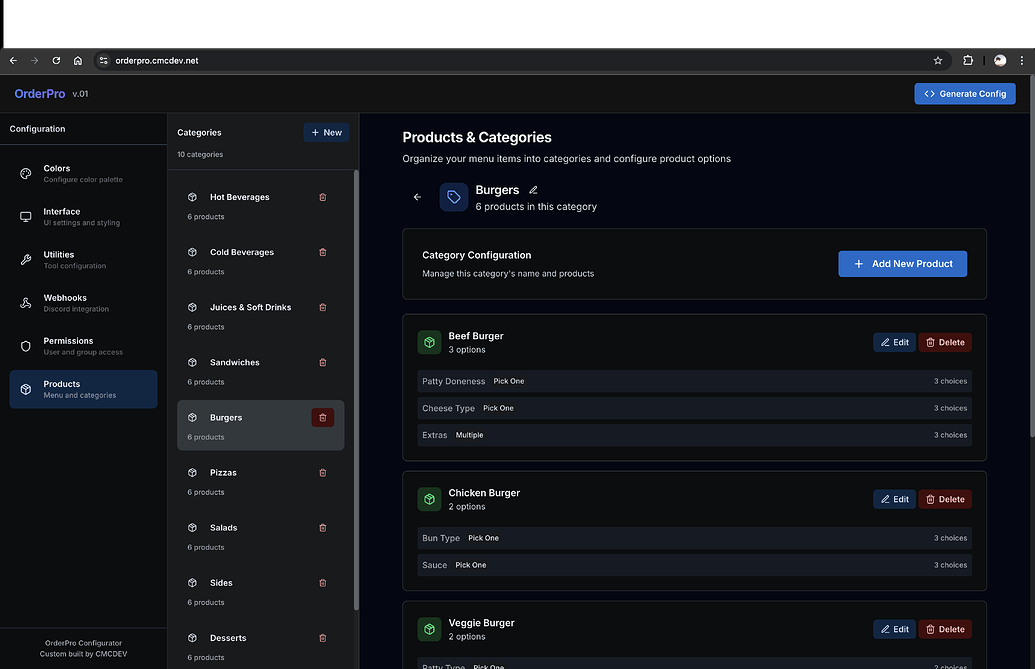Click the back arrow above Category Configuration
This screenshot has height=669, width=1035.
coord(417,196)
